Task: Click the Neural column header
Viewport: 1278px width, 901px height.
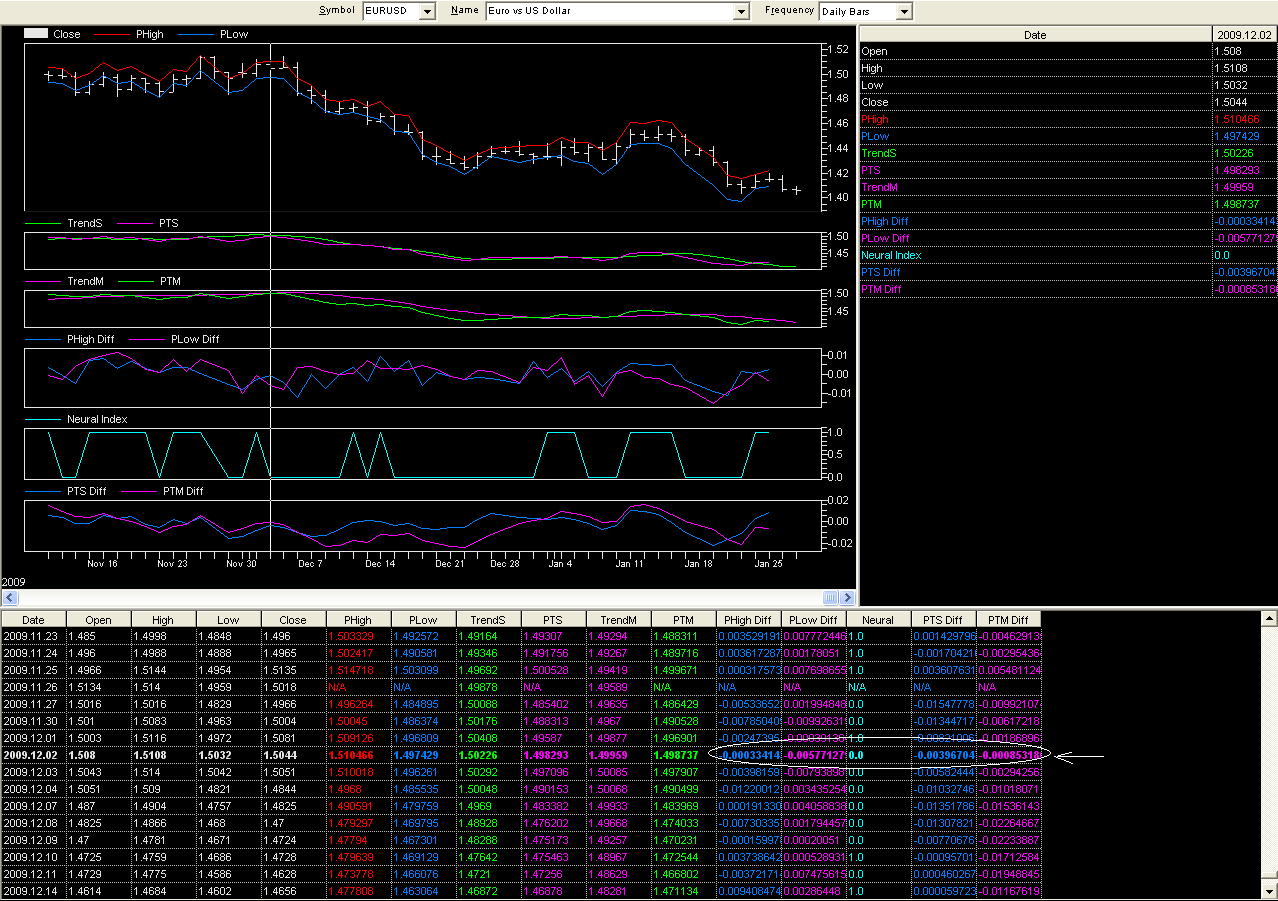Action: (x=878, y=620)
